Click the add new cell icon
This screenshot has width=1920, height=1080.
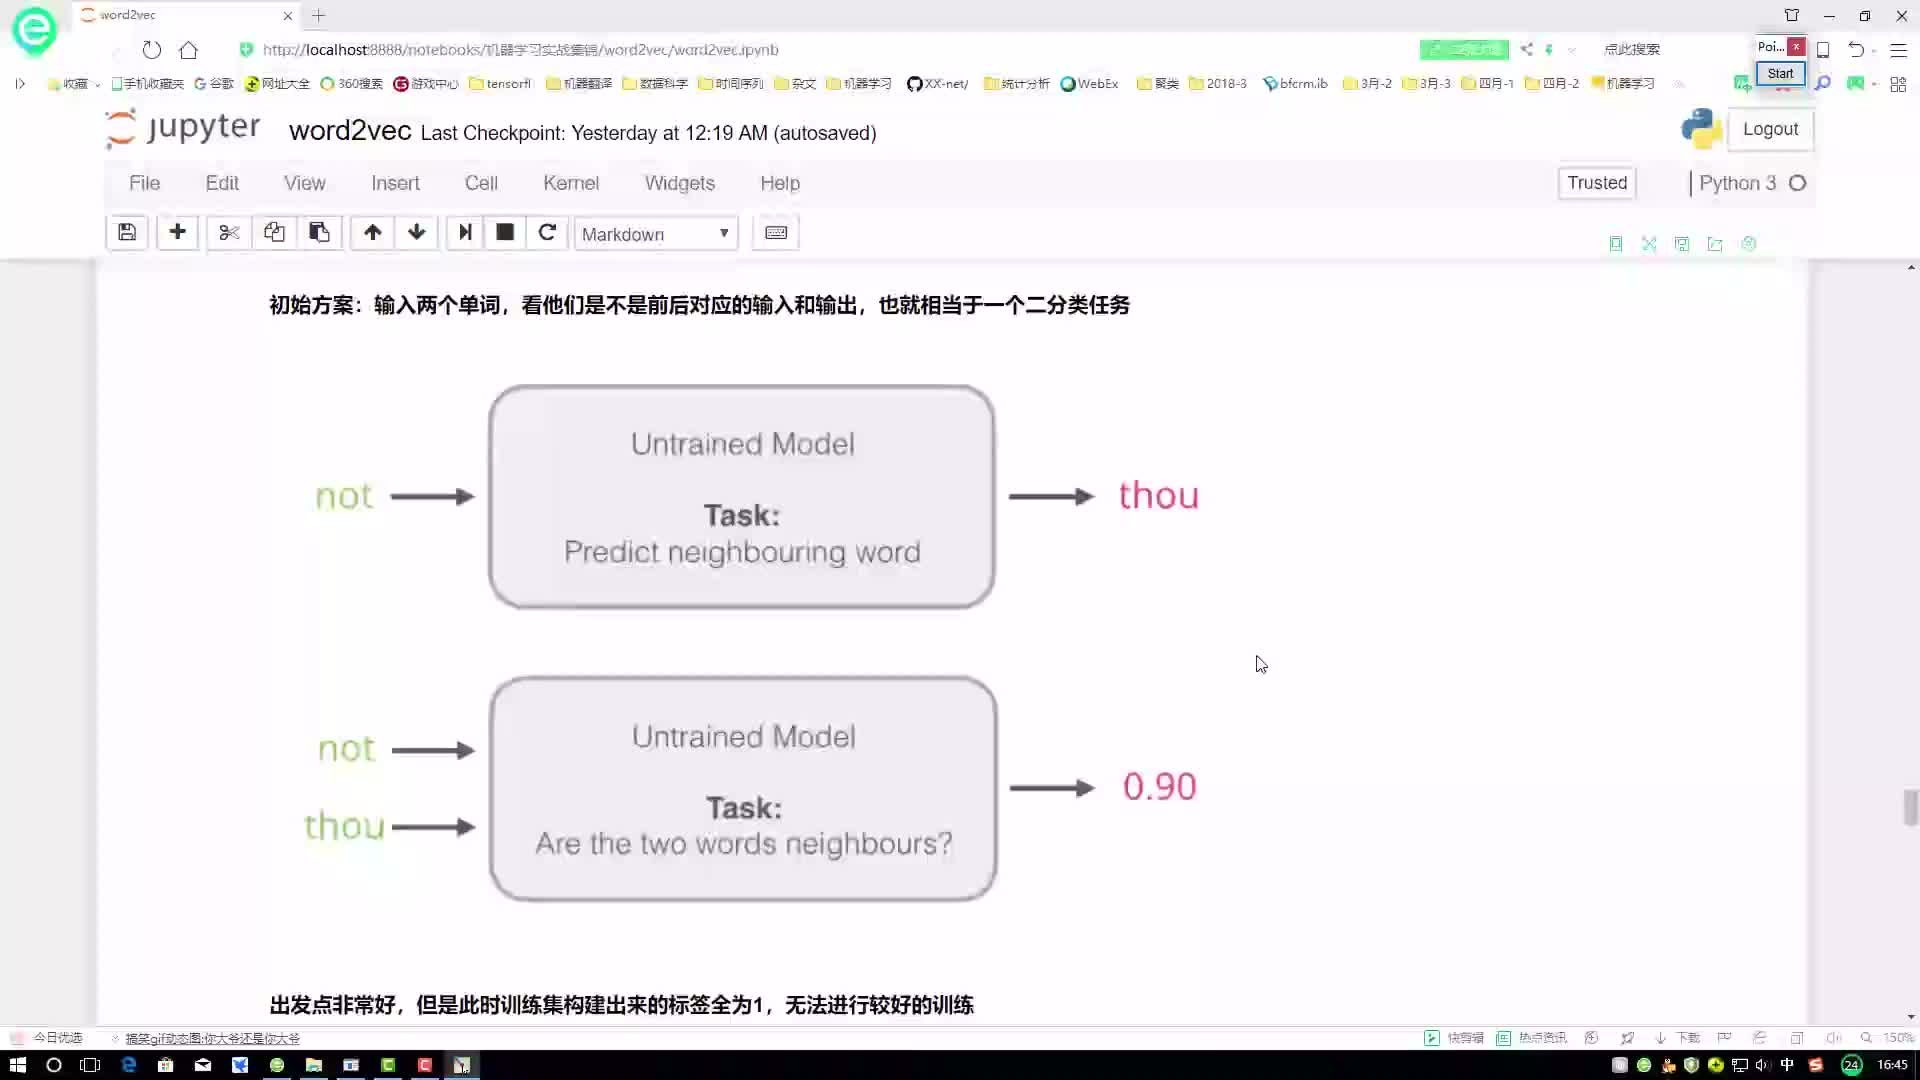(177, 233)
